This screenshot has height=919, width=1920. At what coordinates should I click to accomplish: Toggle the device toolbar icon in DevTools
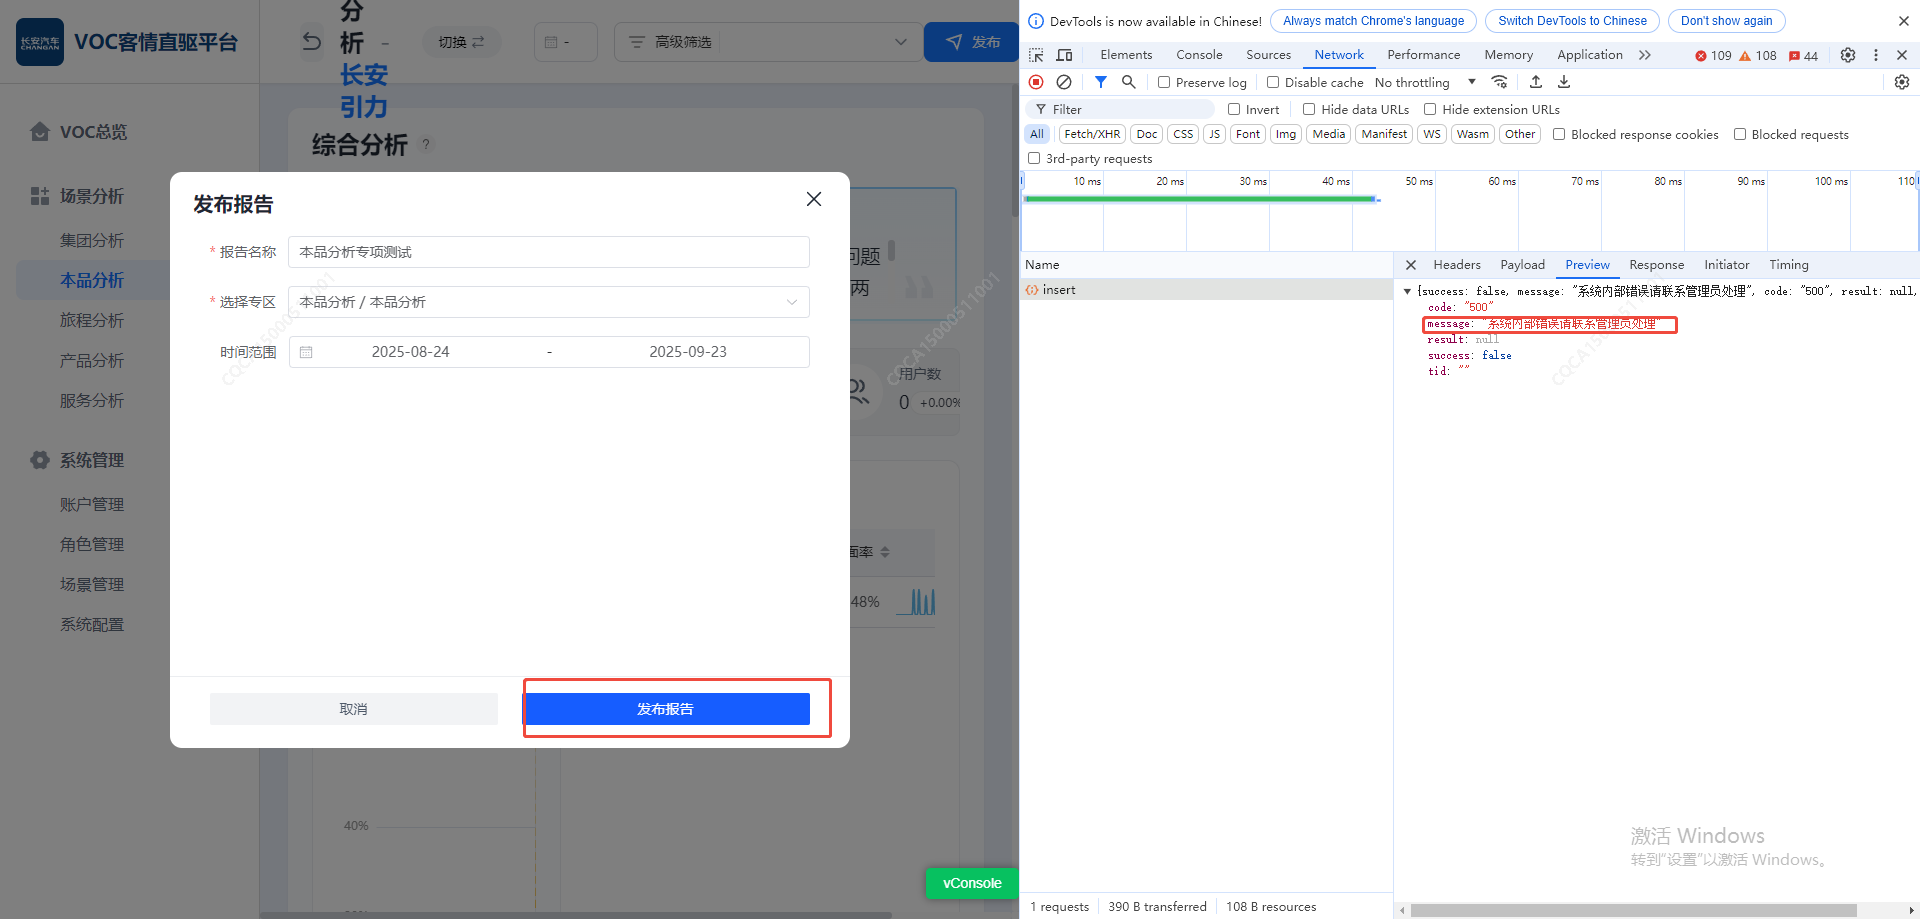point(1064,55)
